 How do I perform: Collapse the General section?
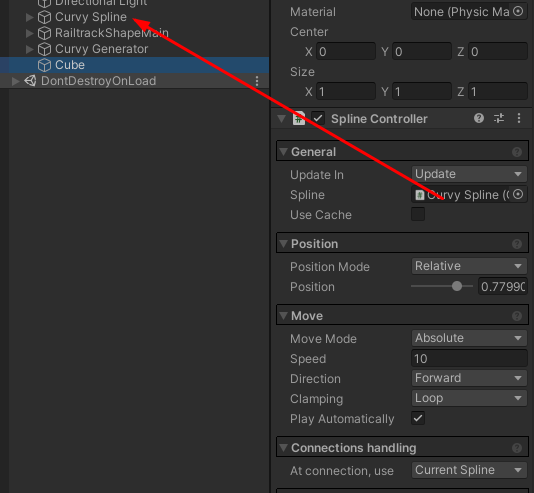click(x=283, y=152)
